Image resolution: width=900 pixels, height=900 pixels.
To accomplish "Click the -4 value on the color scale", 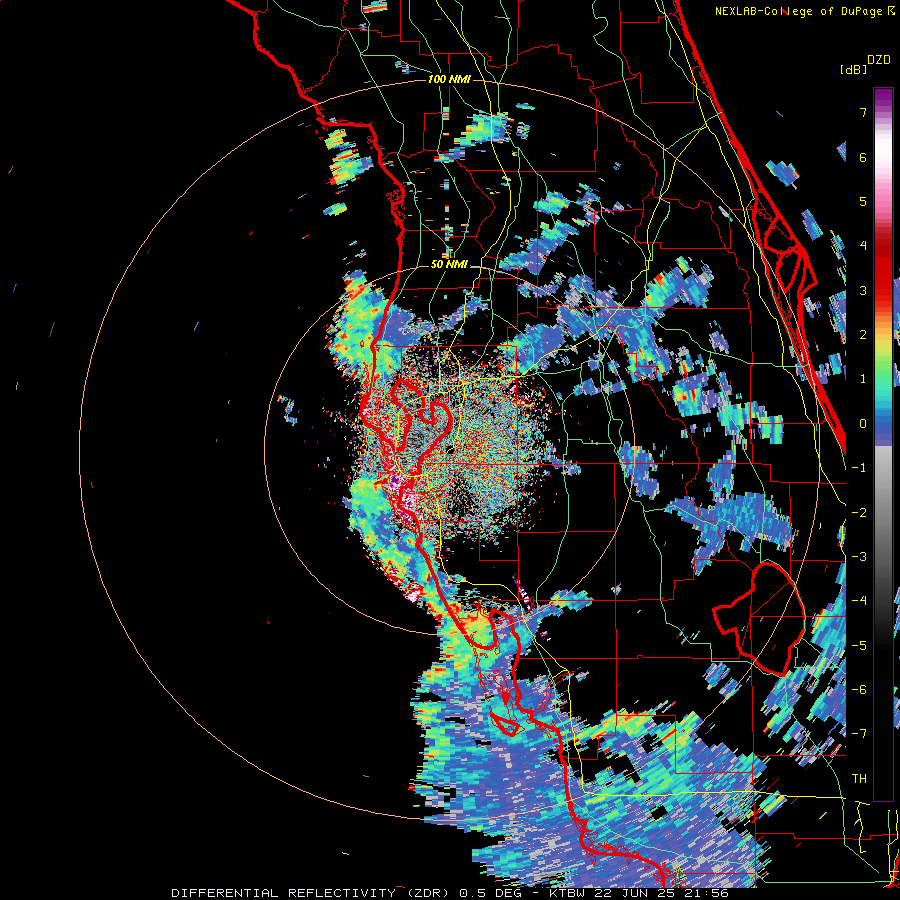I will point(859,601).
